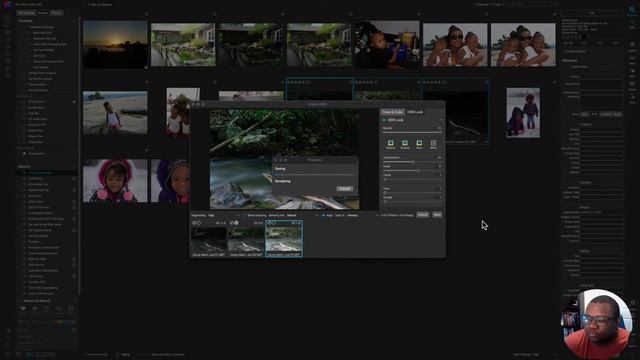Adjust the thumbnail size slider in bottom bar
This screenshot has width=640, height=360.
97,355
